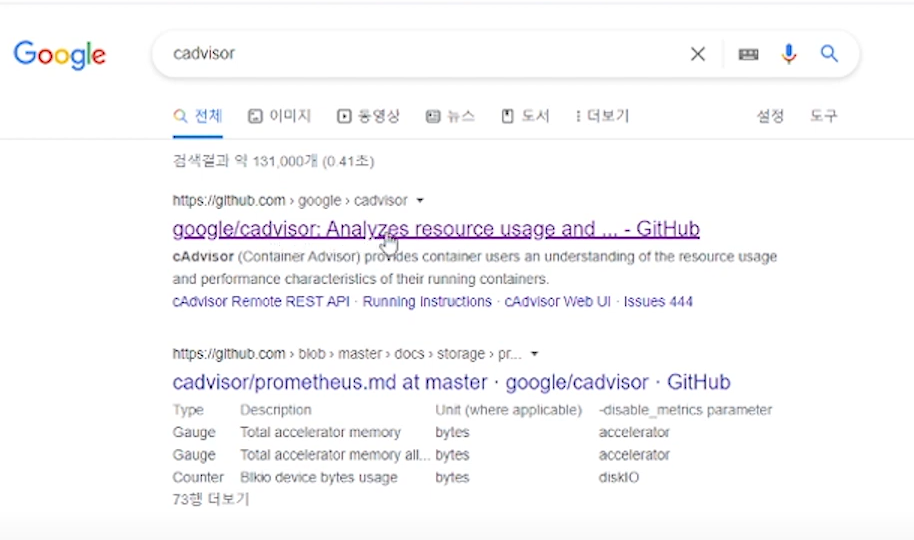Open cAdvisor Remote REST API sitelink

tap(261, 301)
